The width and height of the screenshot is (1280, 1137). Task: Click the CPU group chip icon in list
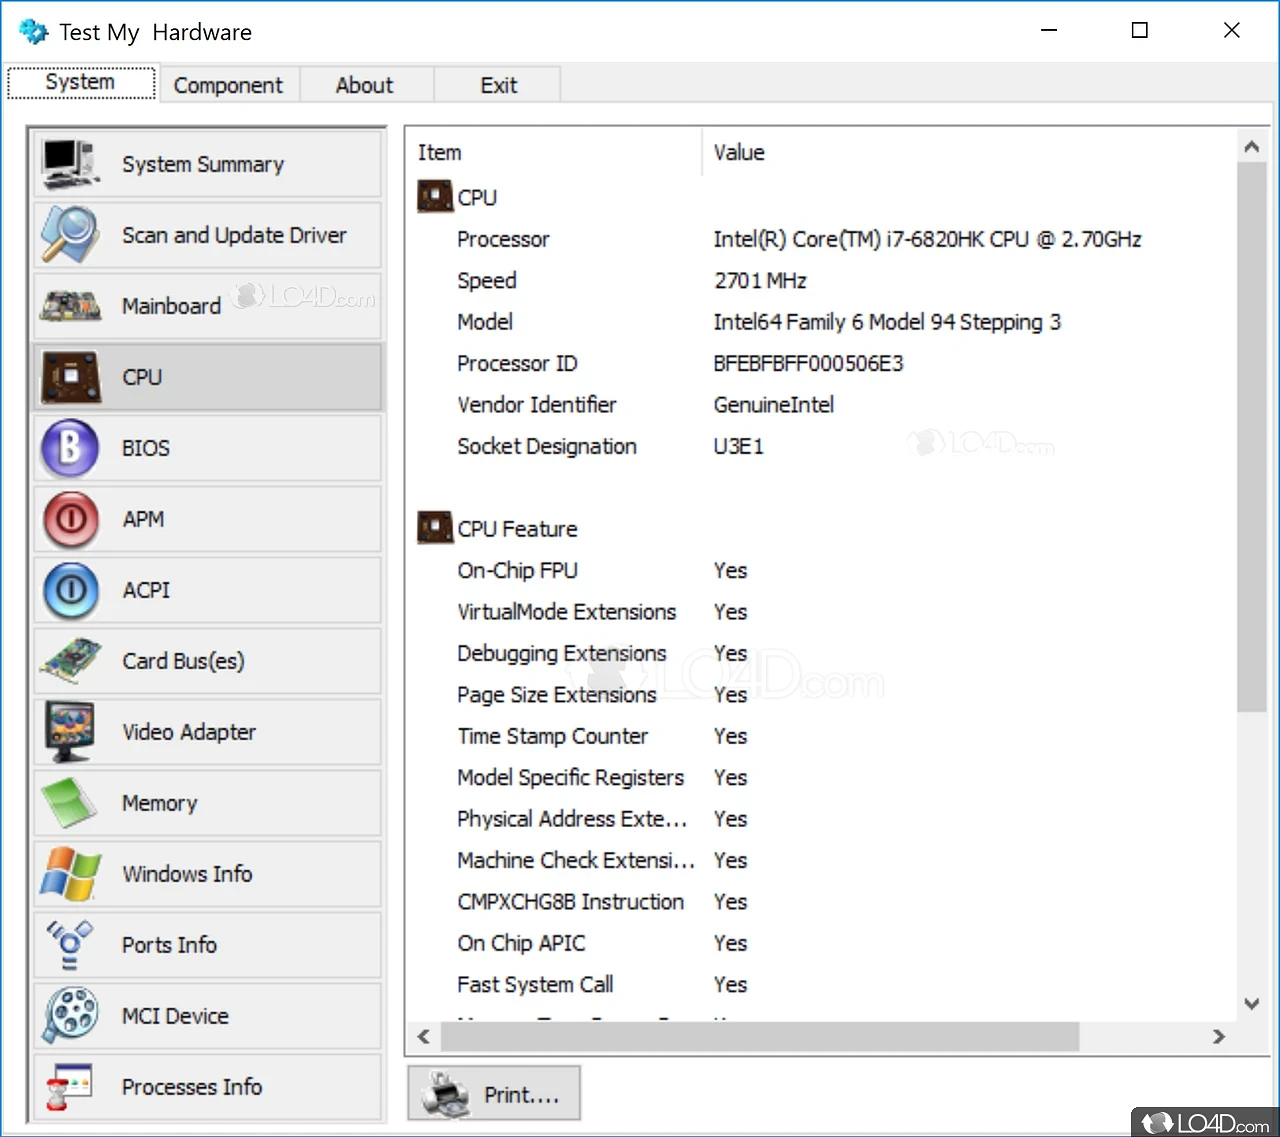point(435,196)
